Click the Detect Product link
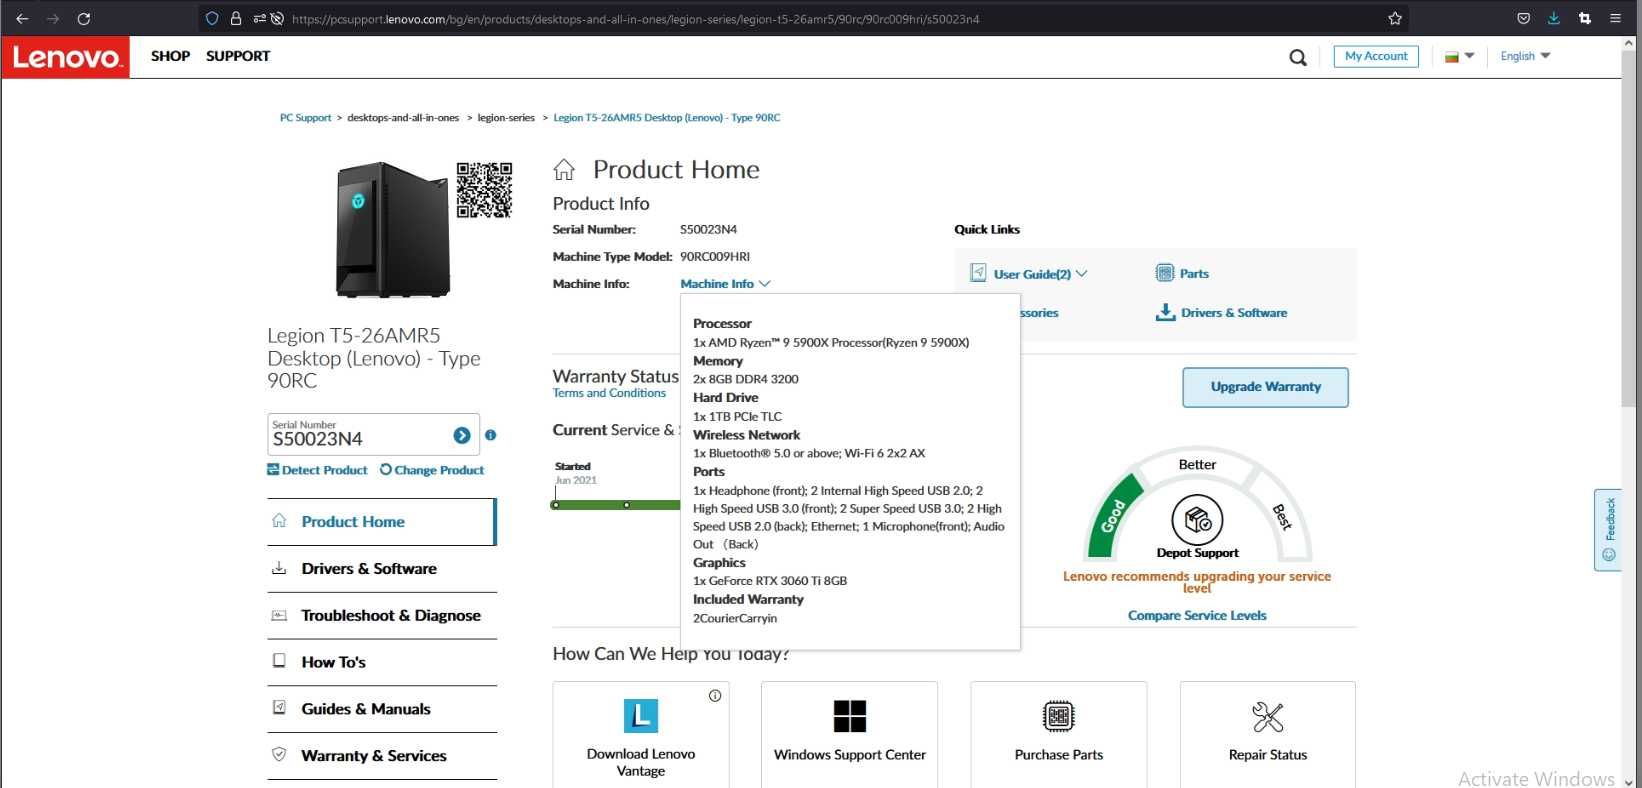Image resolution: width=1642 pixels, height=788 pixels. [317, 470]
